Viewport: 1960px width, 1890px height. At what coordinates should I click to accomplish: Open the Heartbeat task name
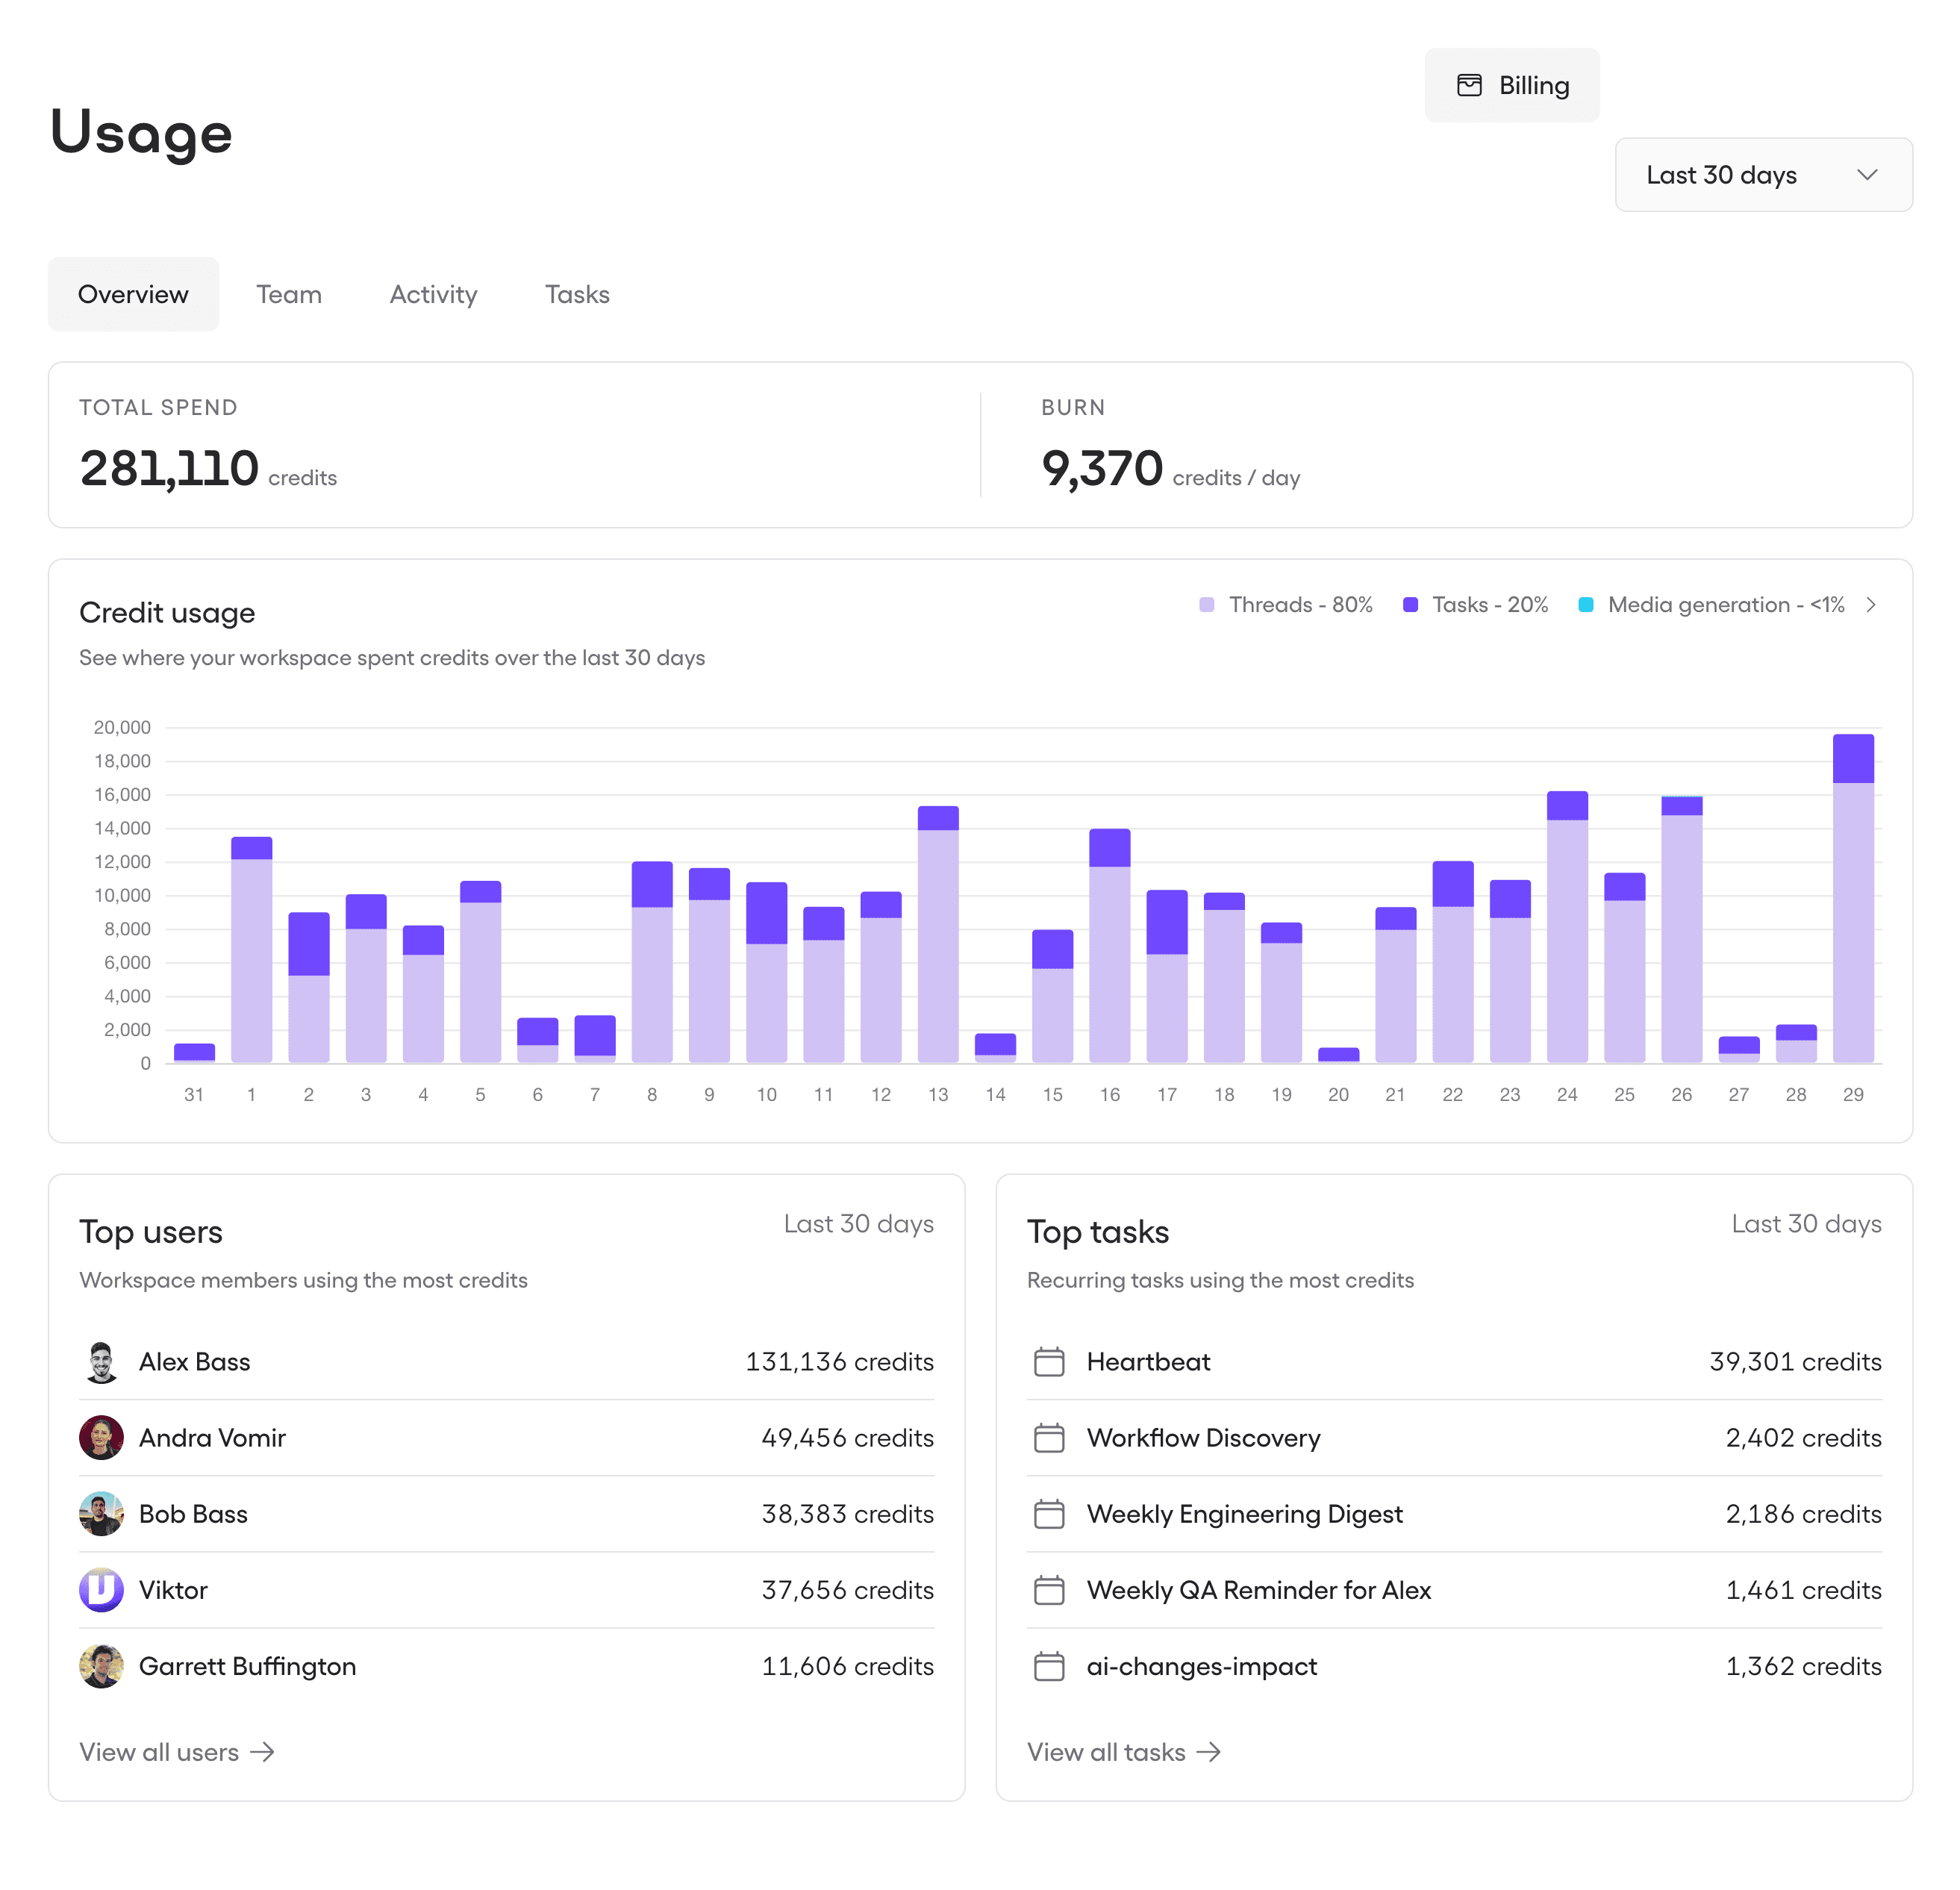click(1148, 1362)
